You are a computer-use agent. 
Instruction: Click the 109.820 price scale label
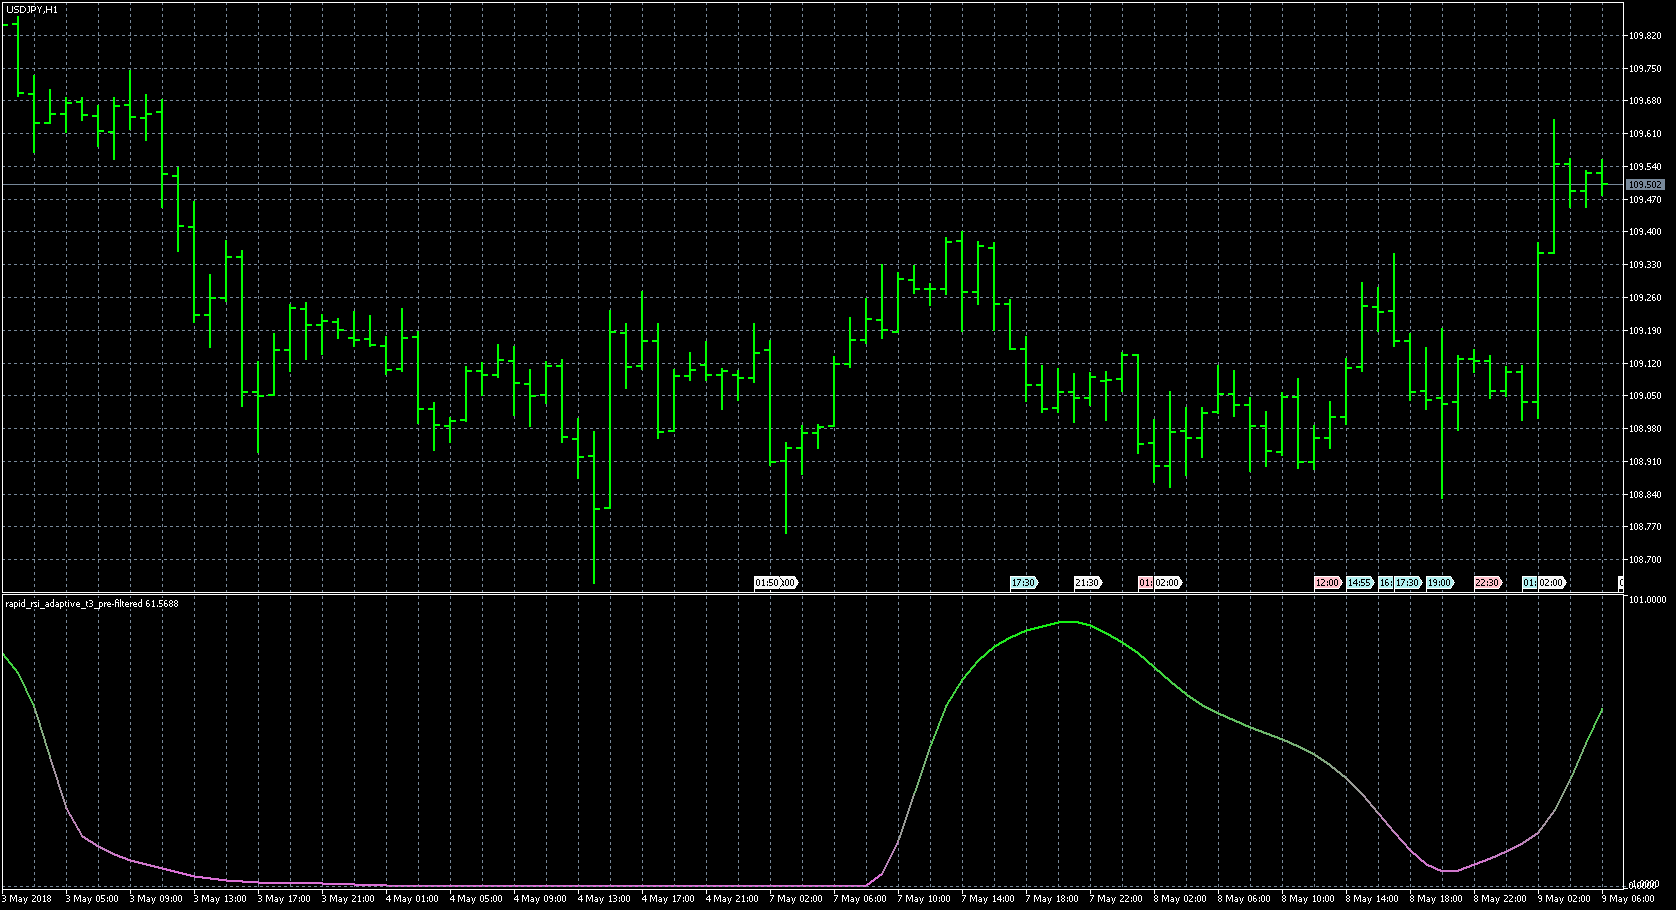click(x=1645, y=36)
